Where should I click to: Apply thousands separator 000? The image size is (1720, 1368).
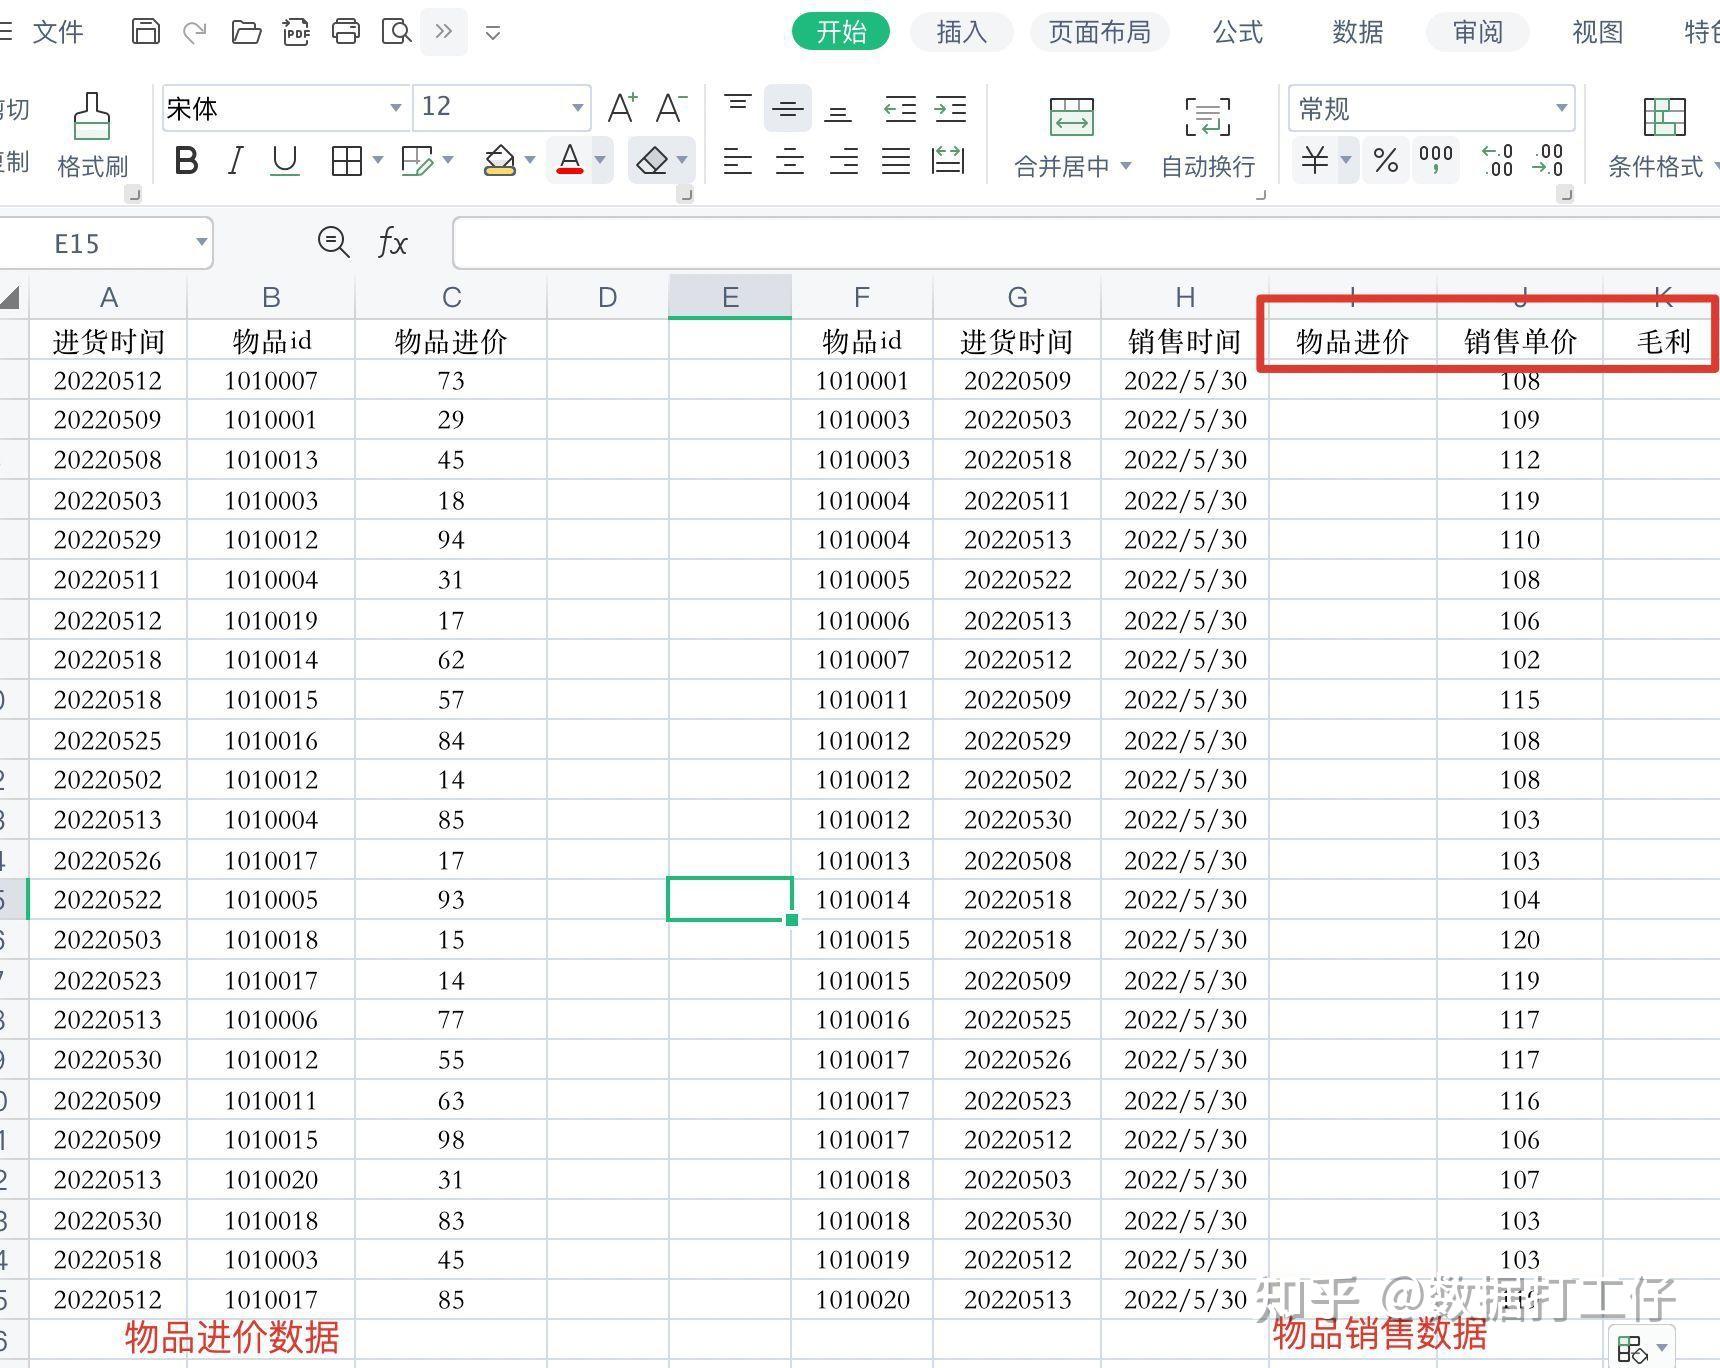pos(1436,160)
